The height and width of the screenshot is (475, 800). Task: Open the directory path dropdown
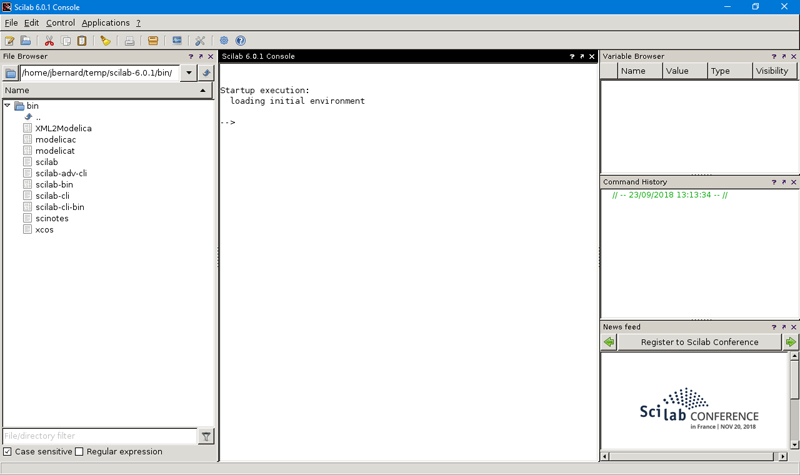189,73
